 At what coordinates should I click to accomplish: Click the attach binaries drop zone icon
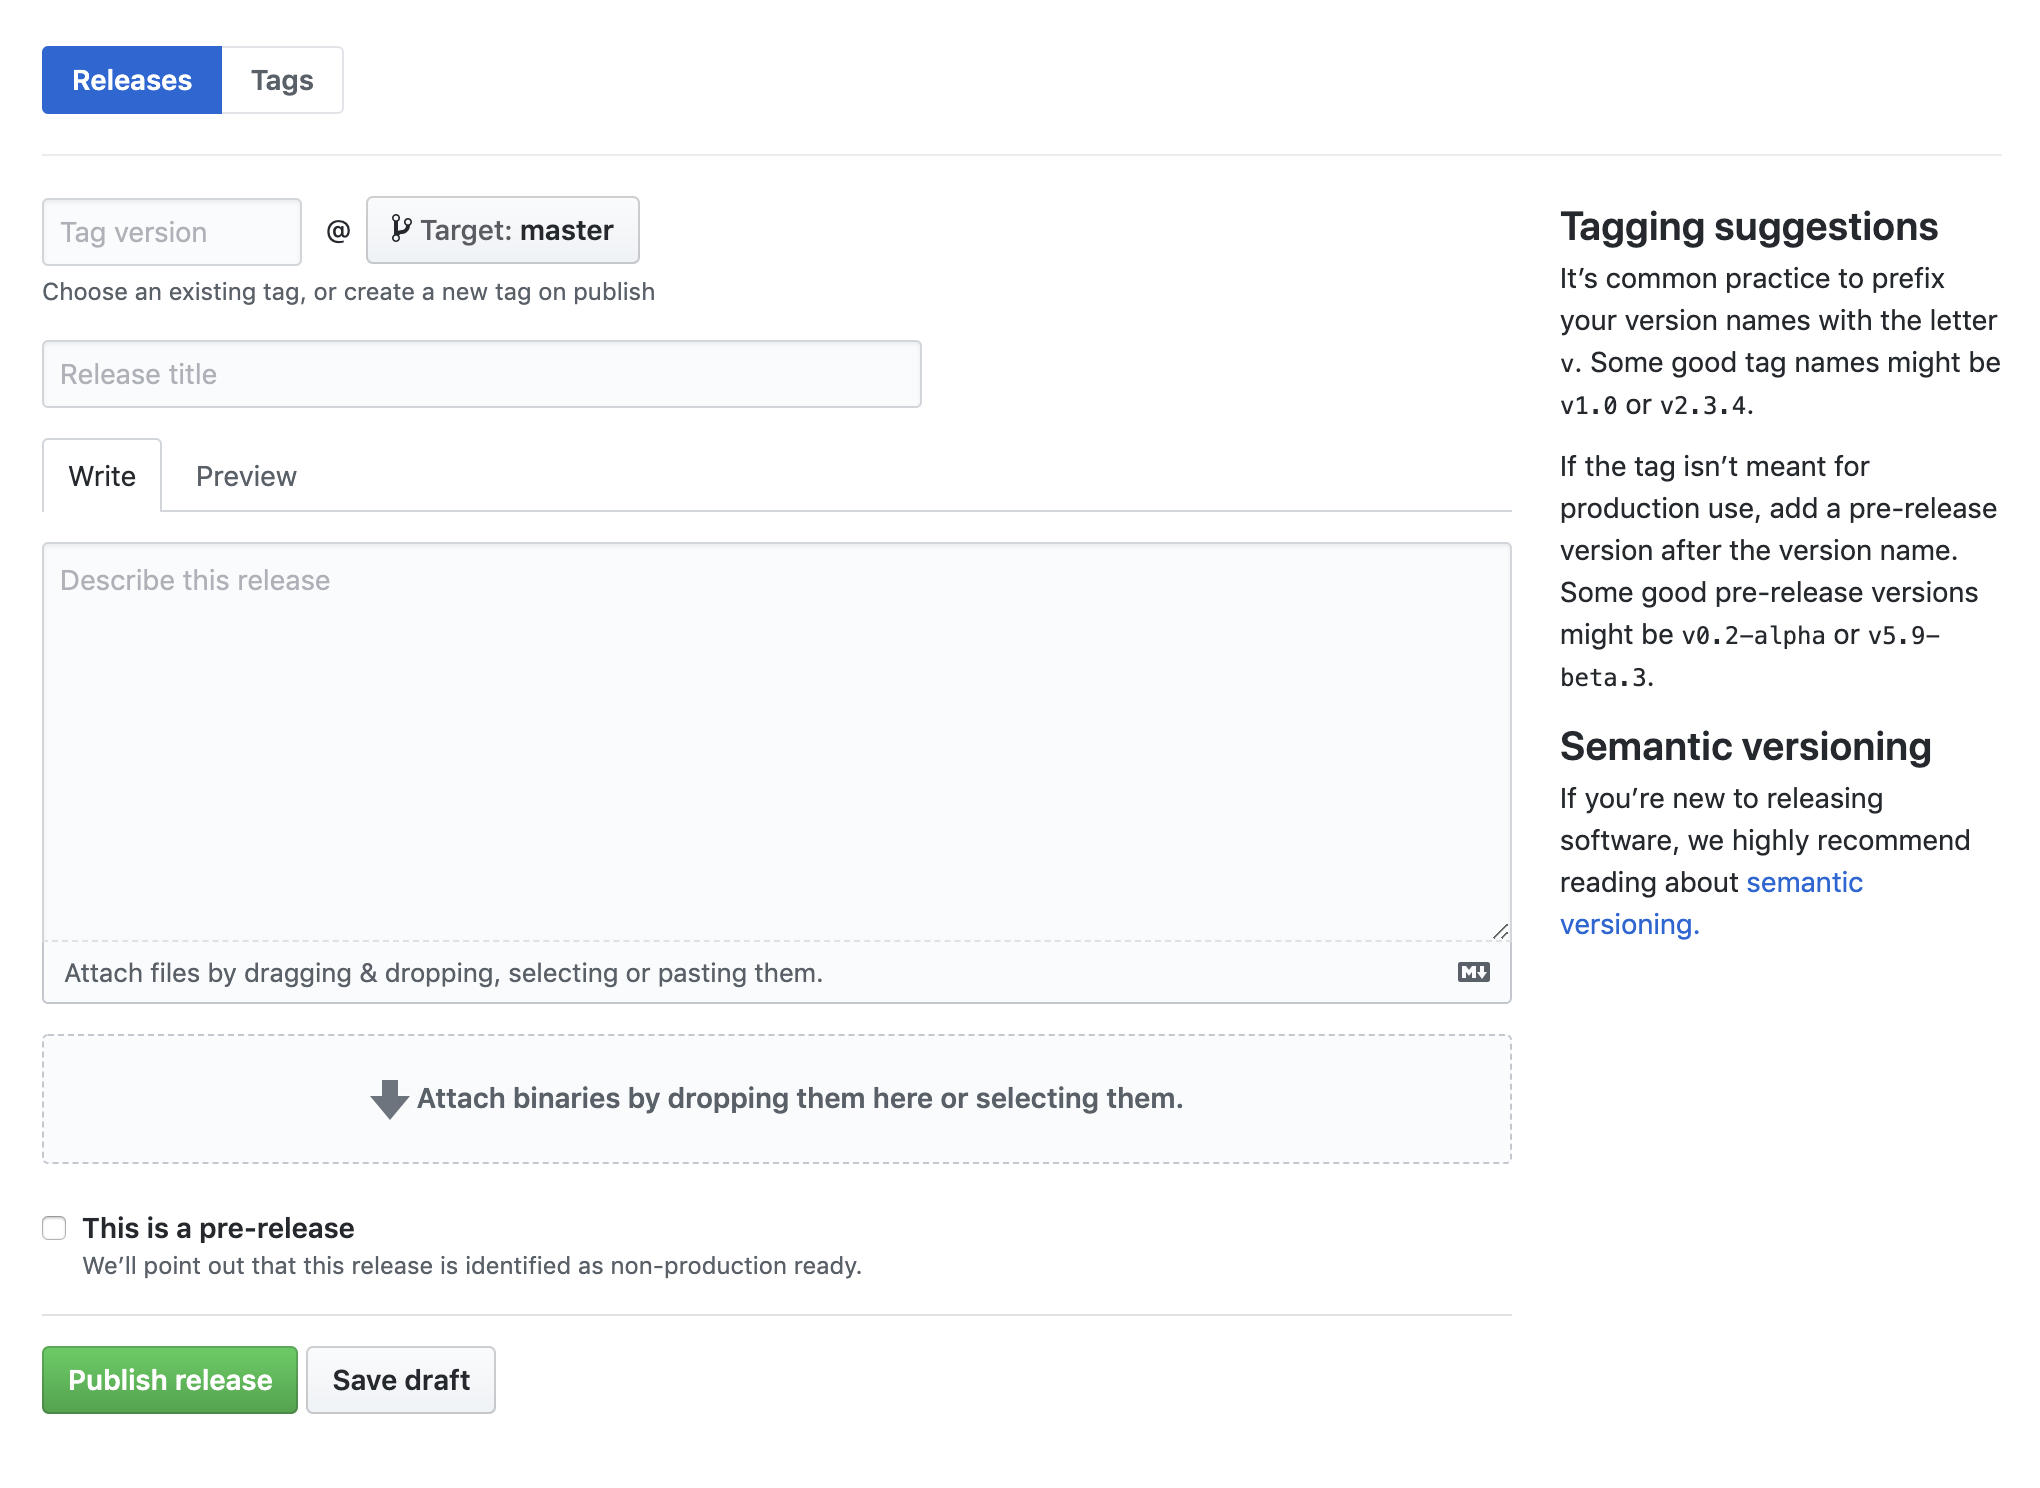pos(390,1097)
